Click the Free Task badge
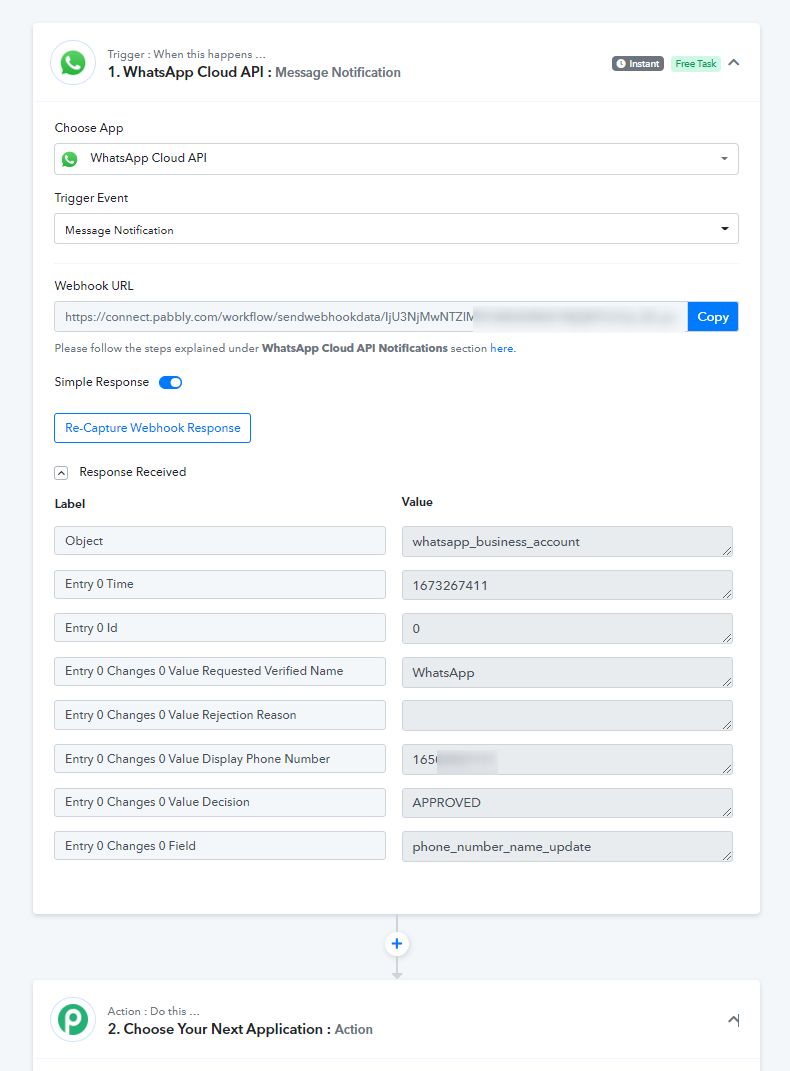The width and height of the screenshot is (790, 1071). [x=696, y=64]
